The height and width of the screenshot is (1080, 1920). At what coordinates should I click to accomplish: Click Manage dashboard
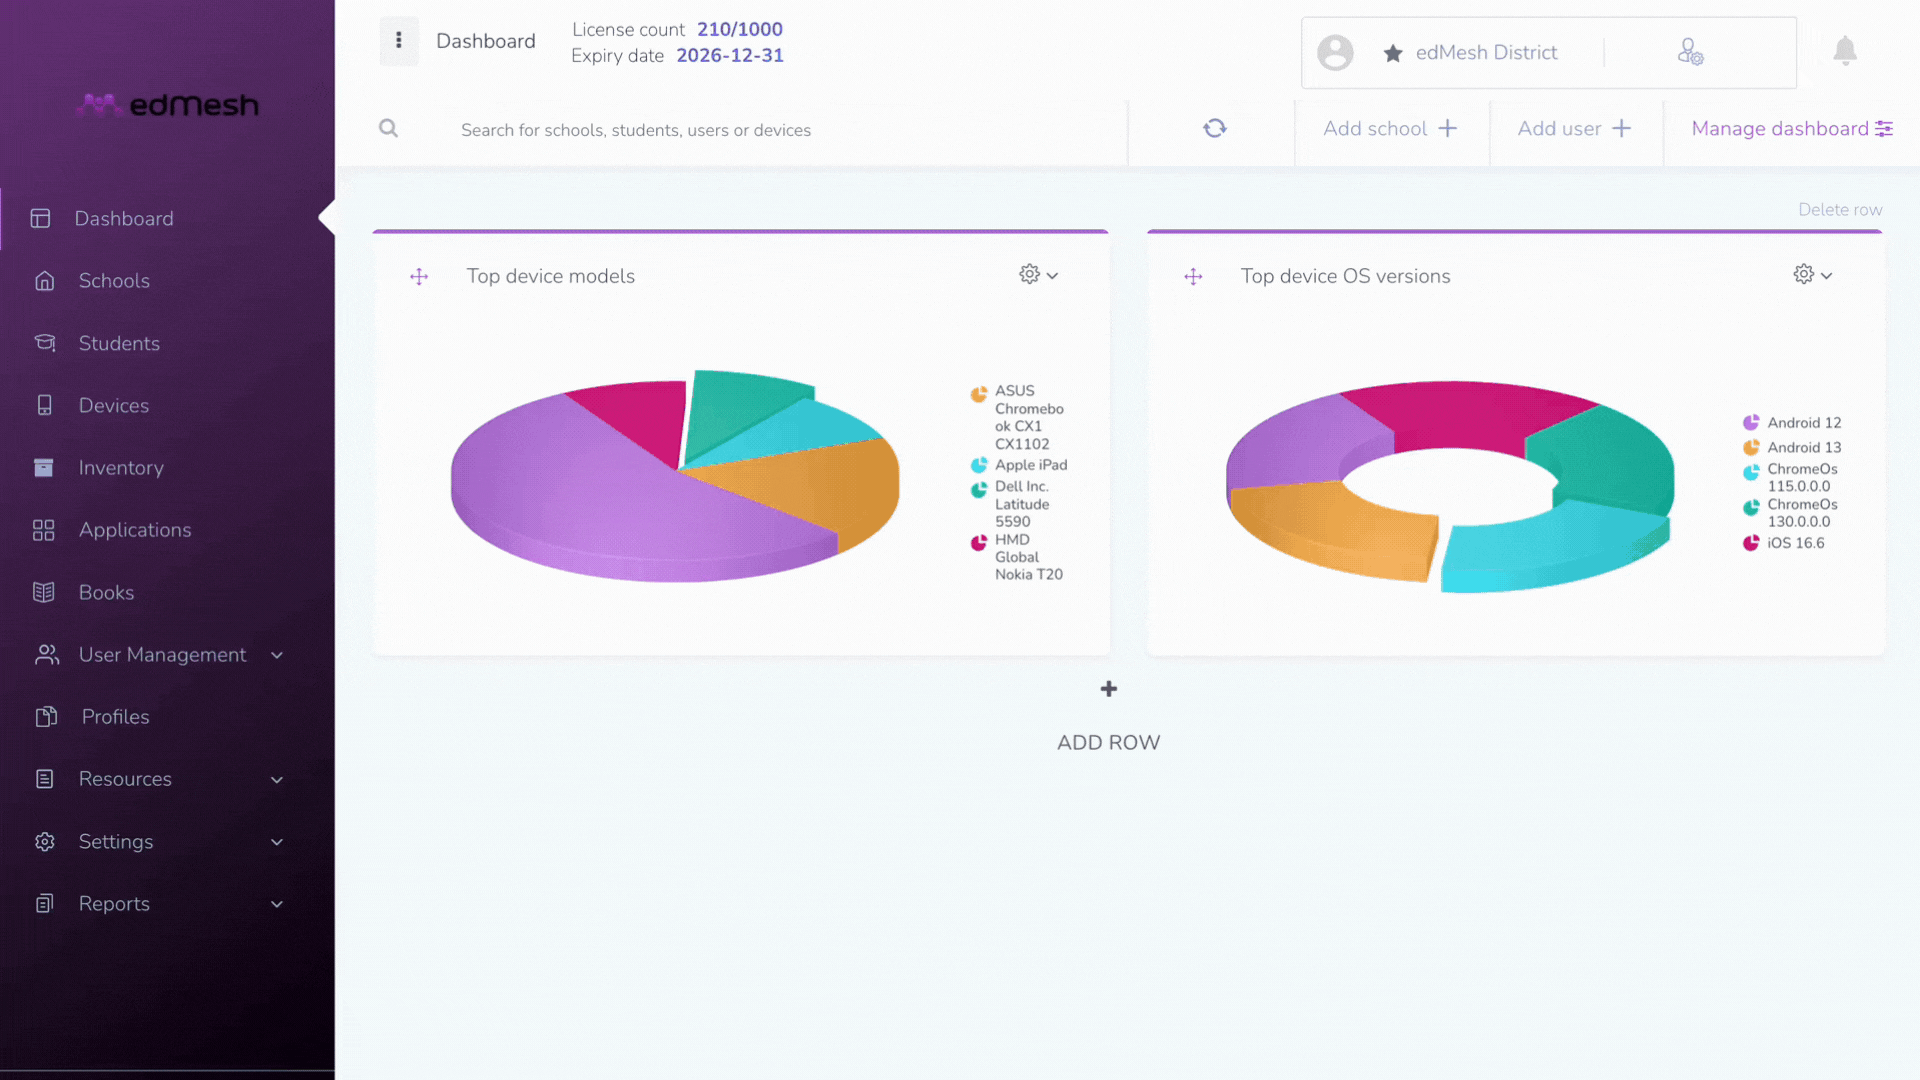pos(1792,128)
